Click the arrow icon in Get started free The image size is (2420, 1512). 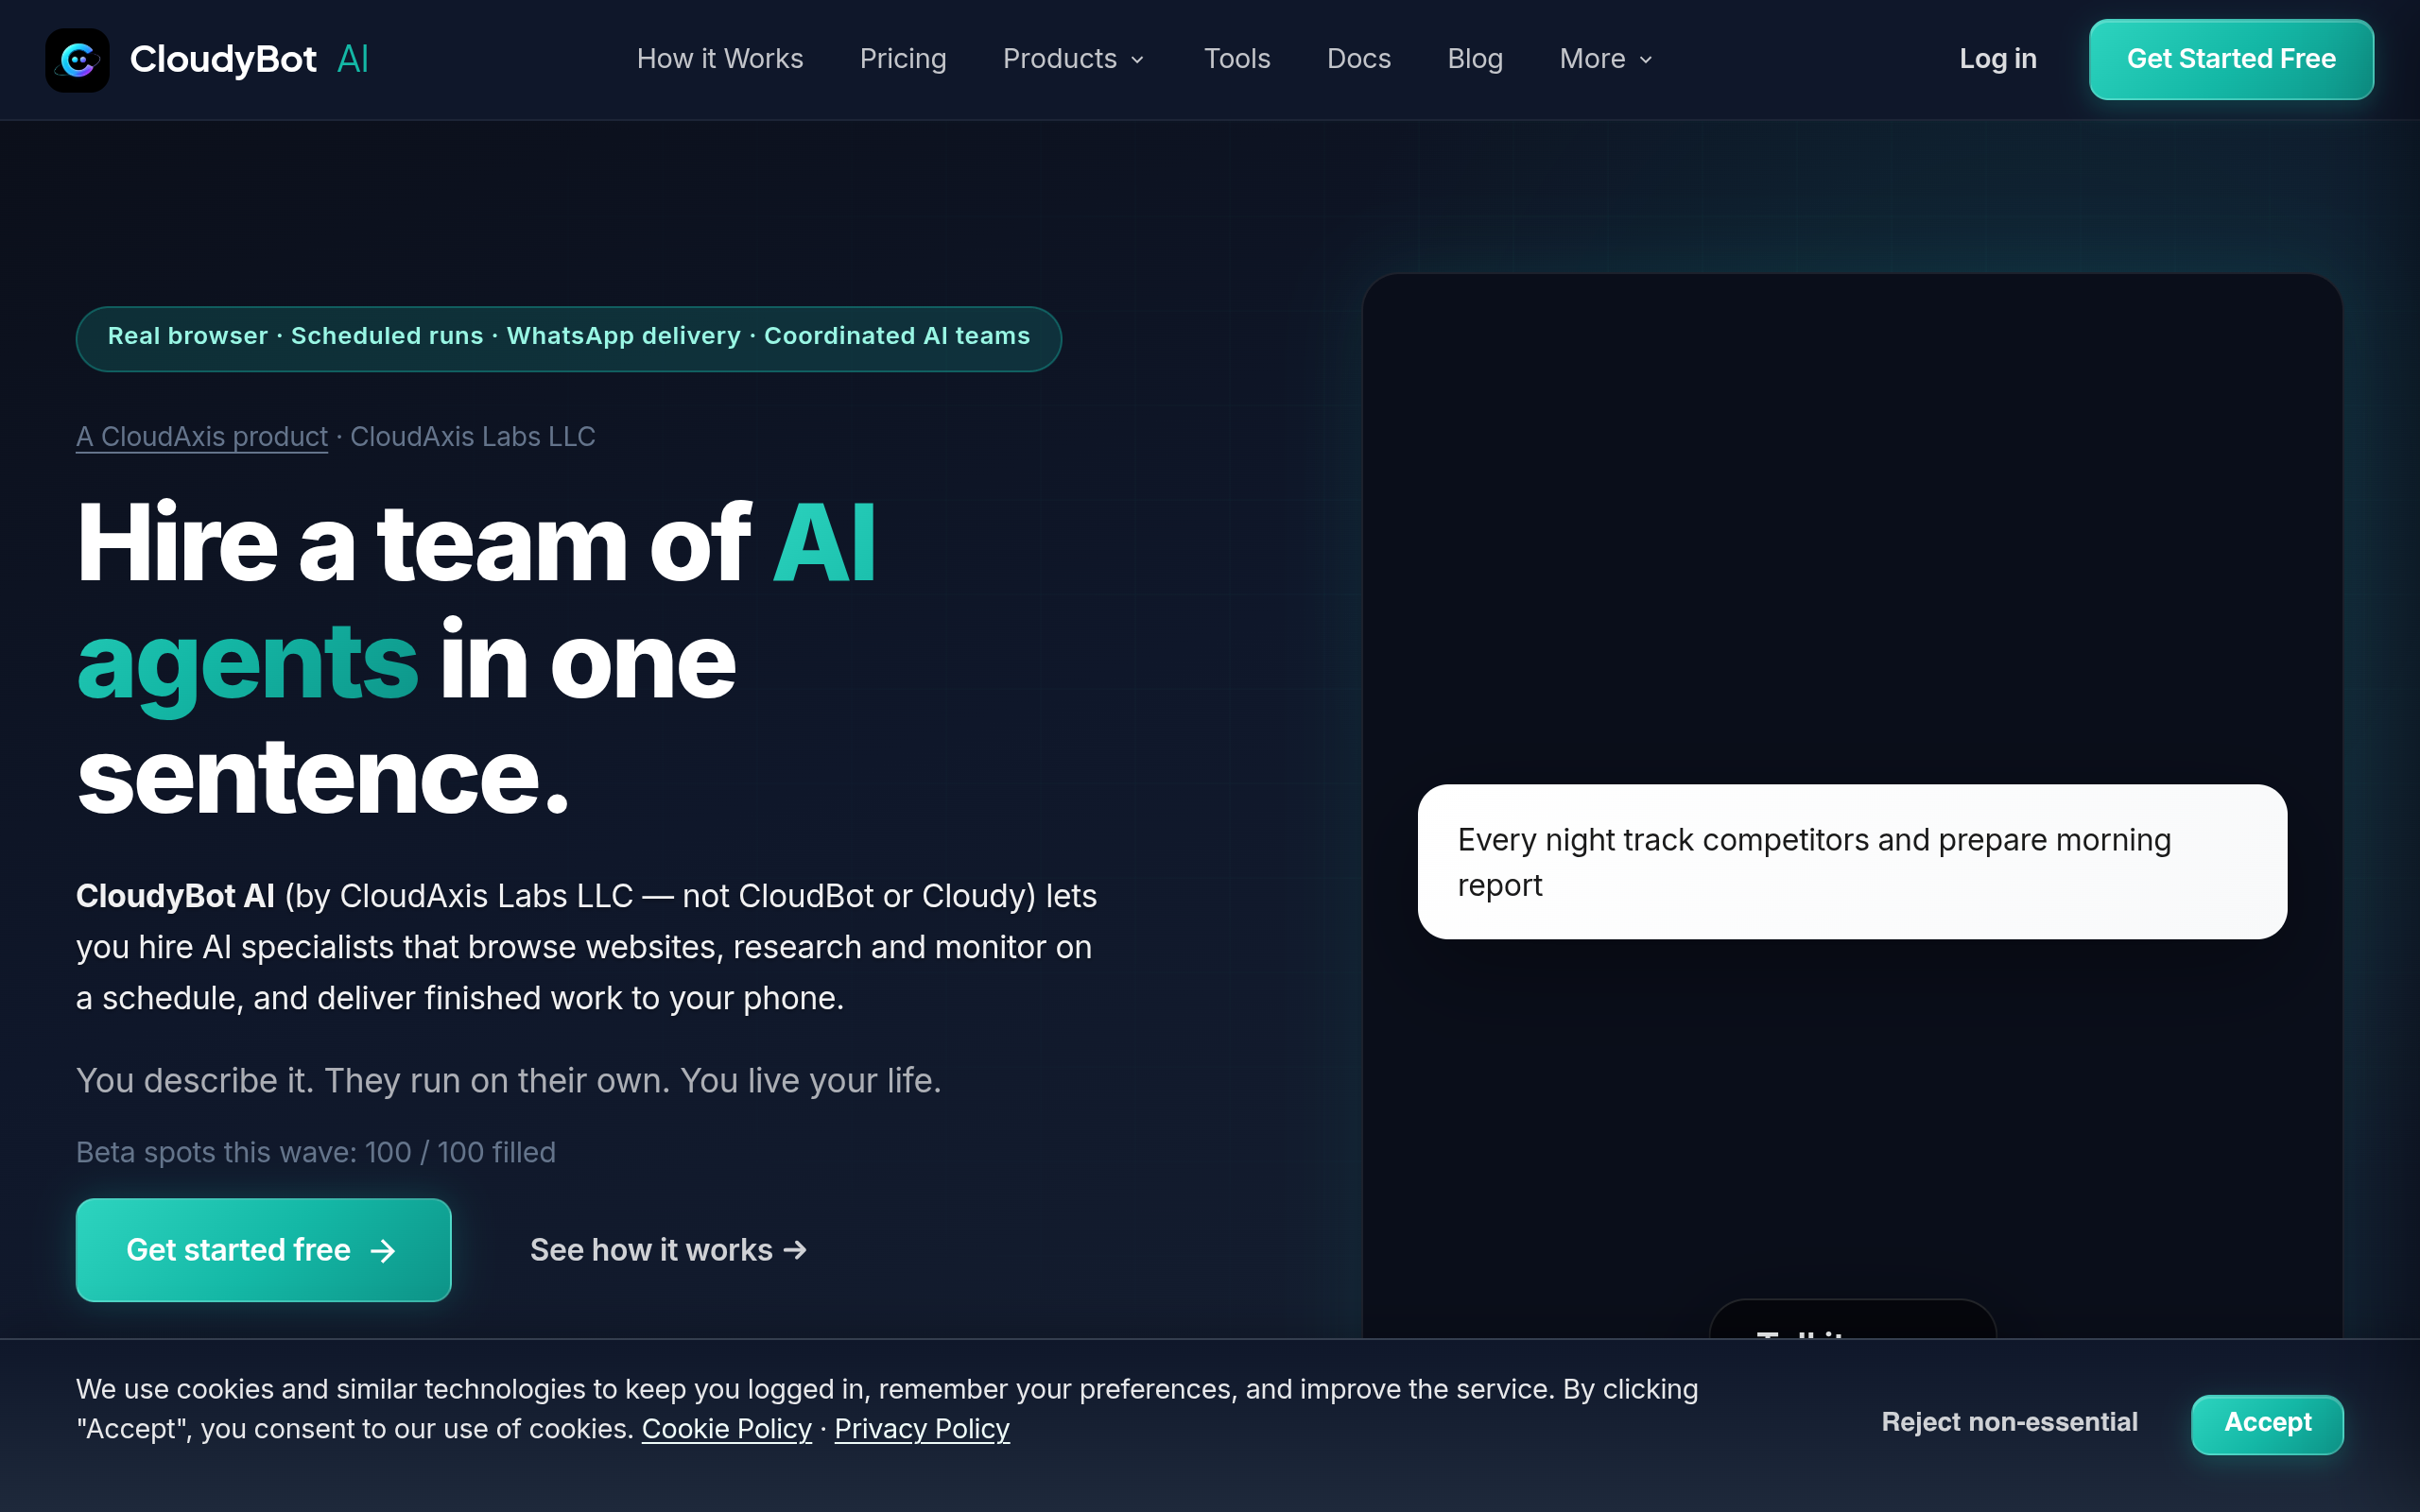pyautogui.click(x=383, y=1251)
